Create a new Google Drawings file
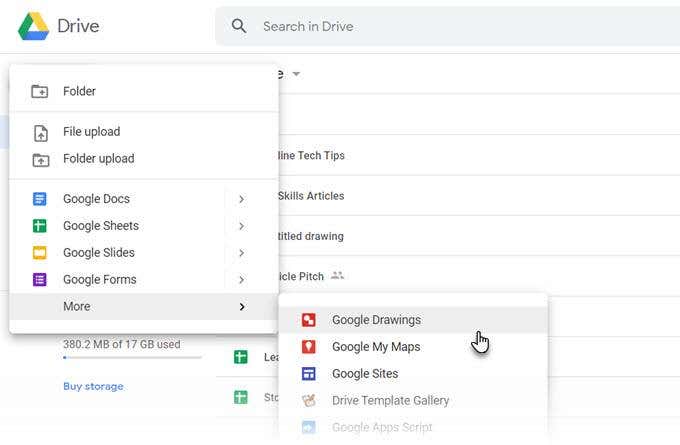This screenshot has width=680, height=445. pos(413,320)
